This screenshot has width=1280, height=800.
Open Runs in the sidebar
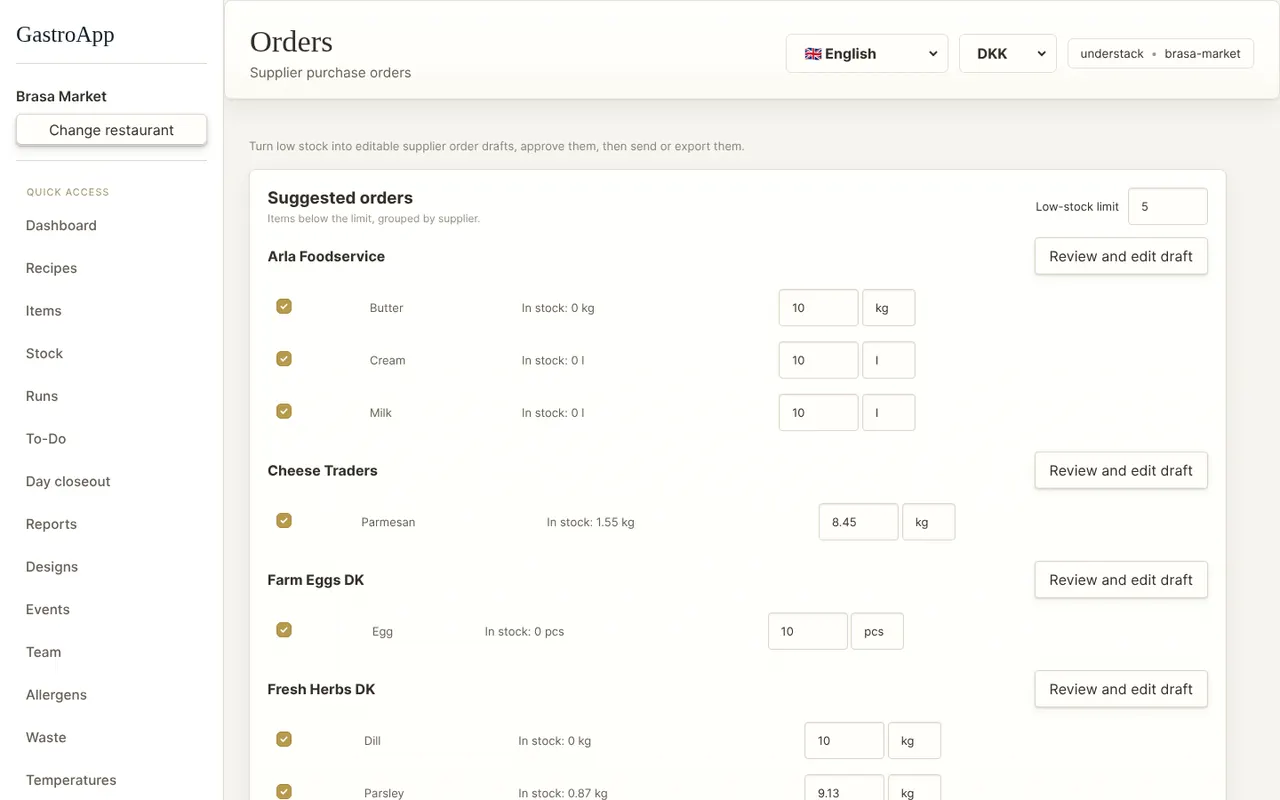[42, 396]
